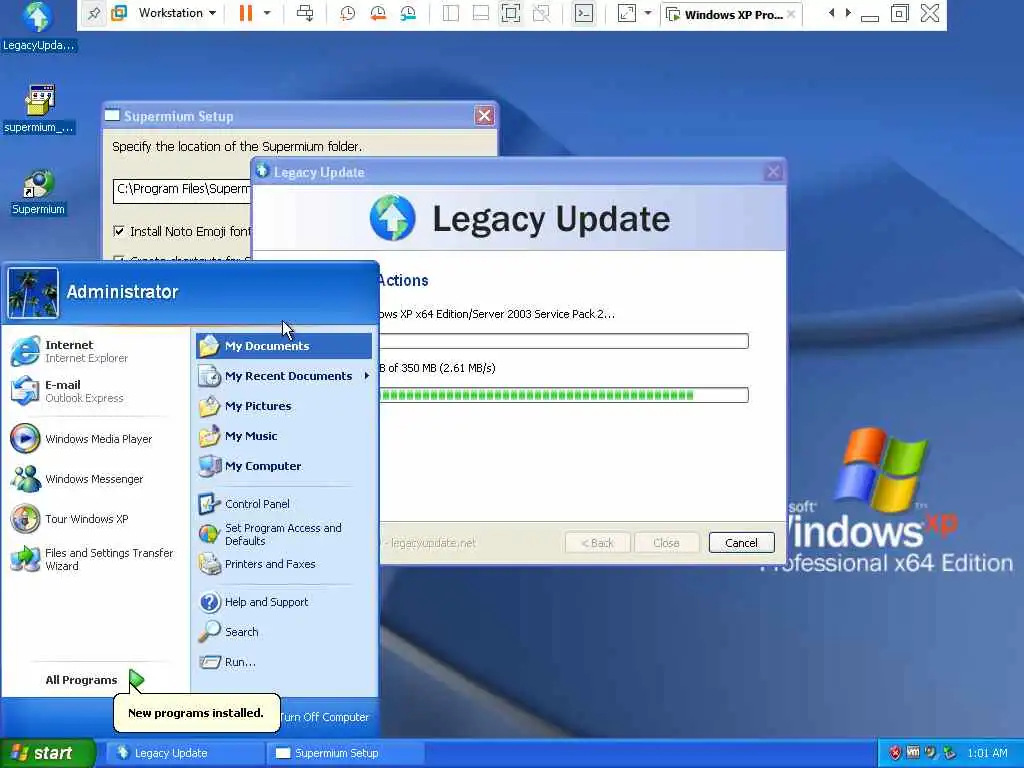Open Files and Settings Transfer Wizard
The height and width of the screenshot is (768, 1024).
point(95,559)
